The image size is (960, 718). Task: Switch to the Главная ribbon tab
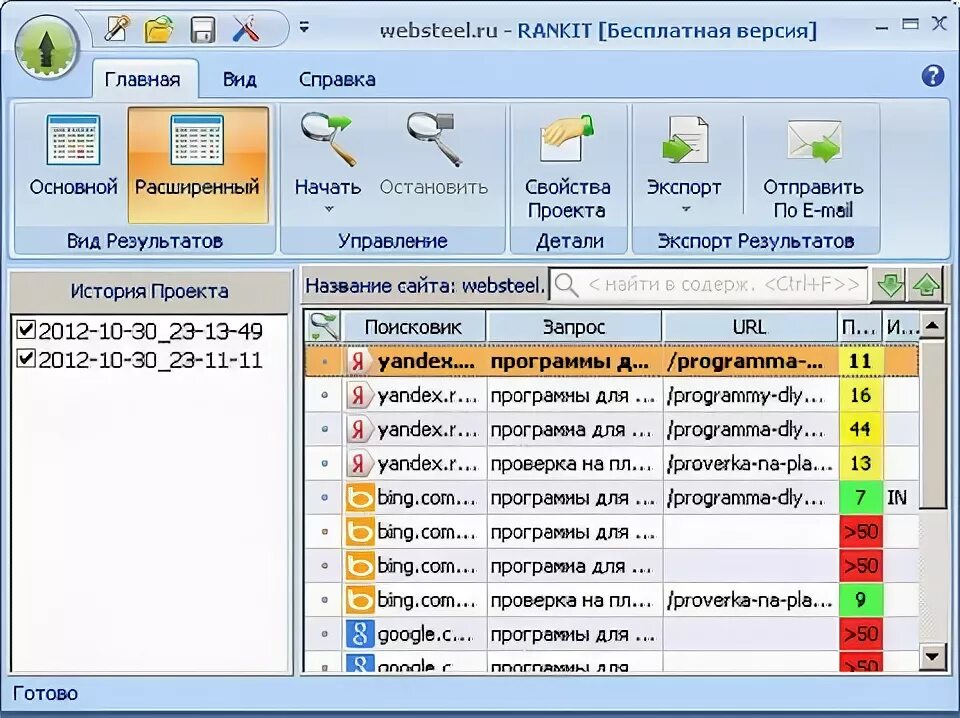click(143, 79)
